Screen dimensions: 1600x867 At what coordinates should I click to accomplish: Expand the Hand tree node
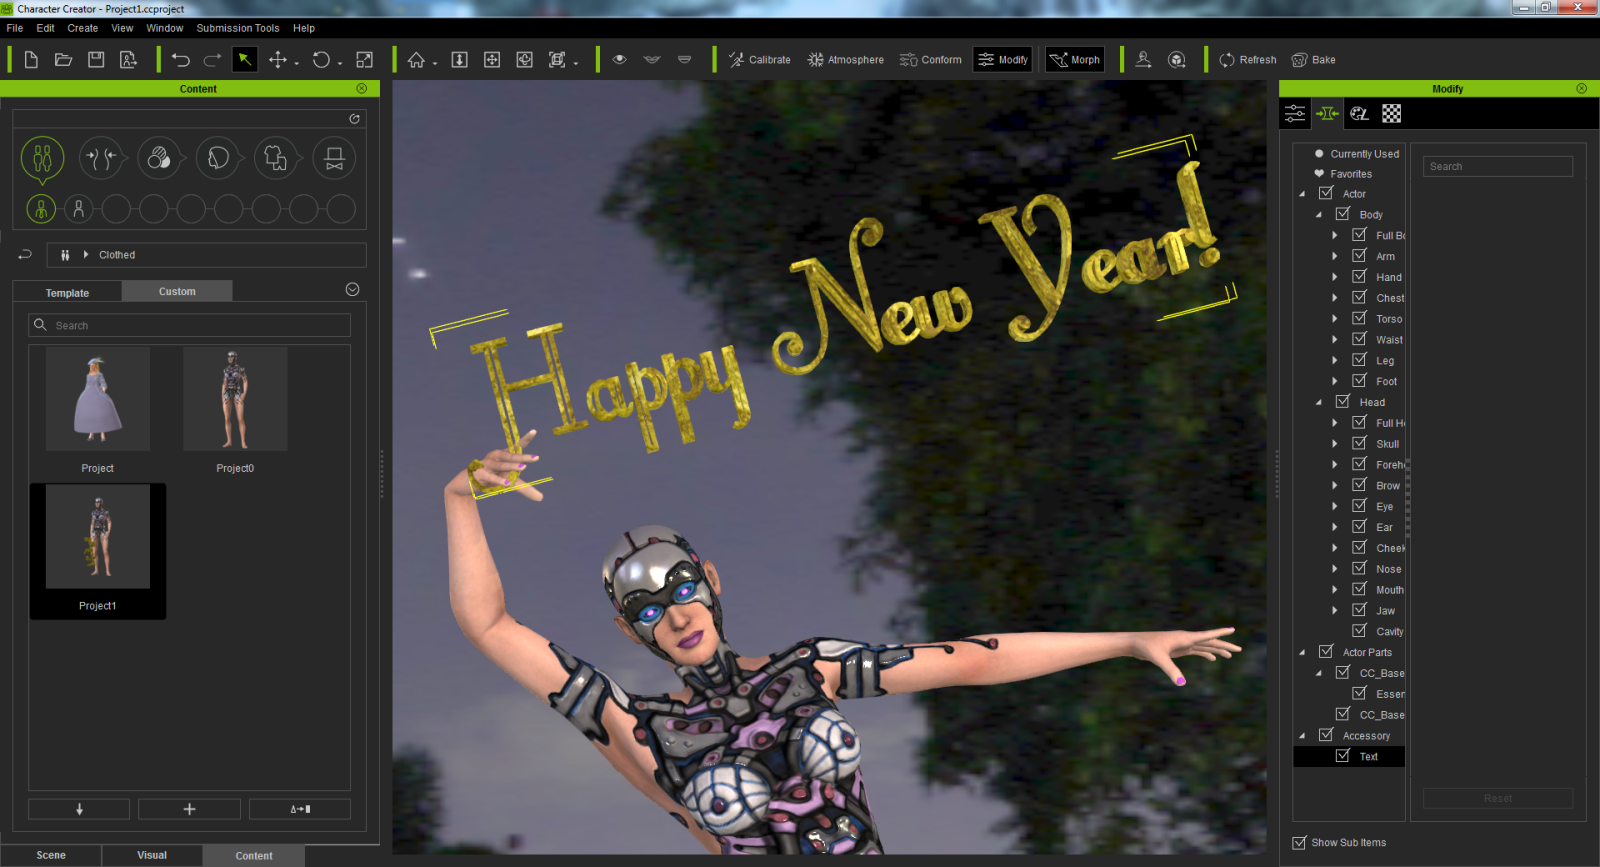pyautogui.click(x=1334, y=277)
